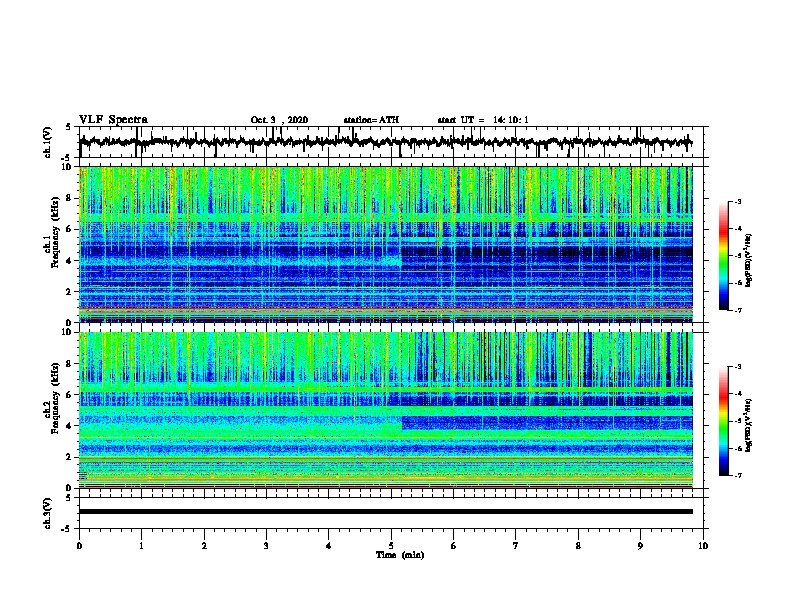This screenshot has width=792, height=612.
Task: Click time axis tick label "10"
Action: (x=703, y=545)
